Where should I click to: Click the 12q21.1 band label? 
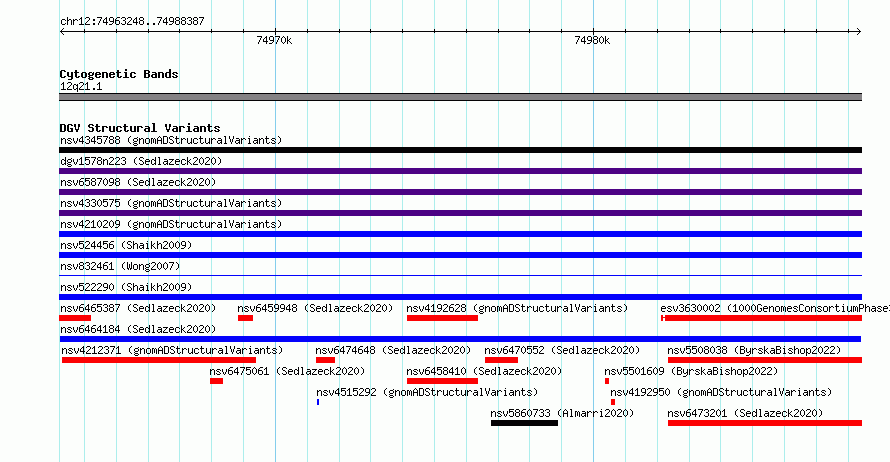81,86
